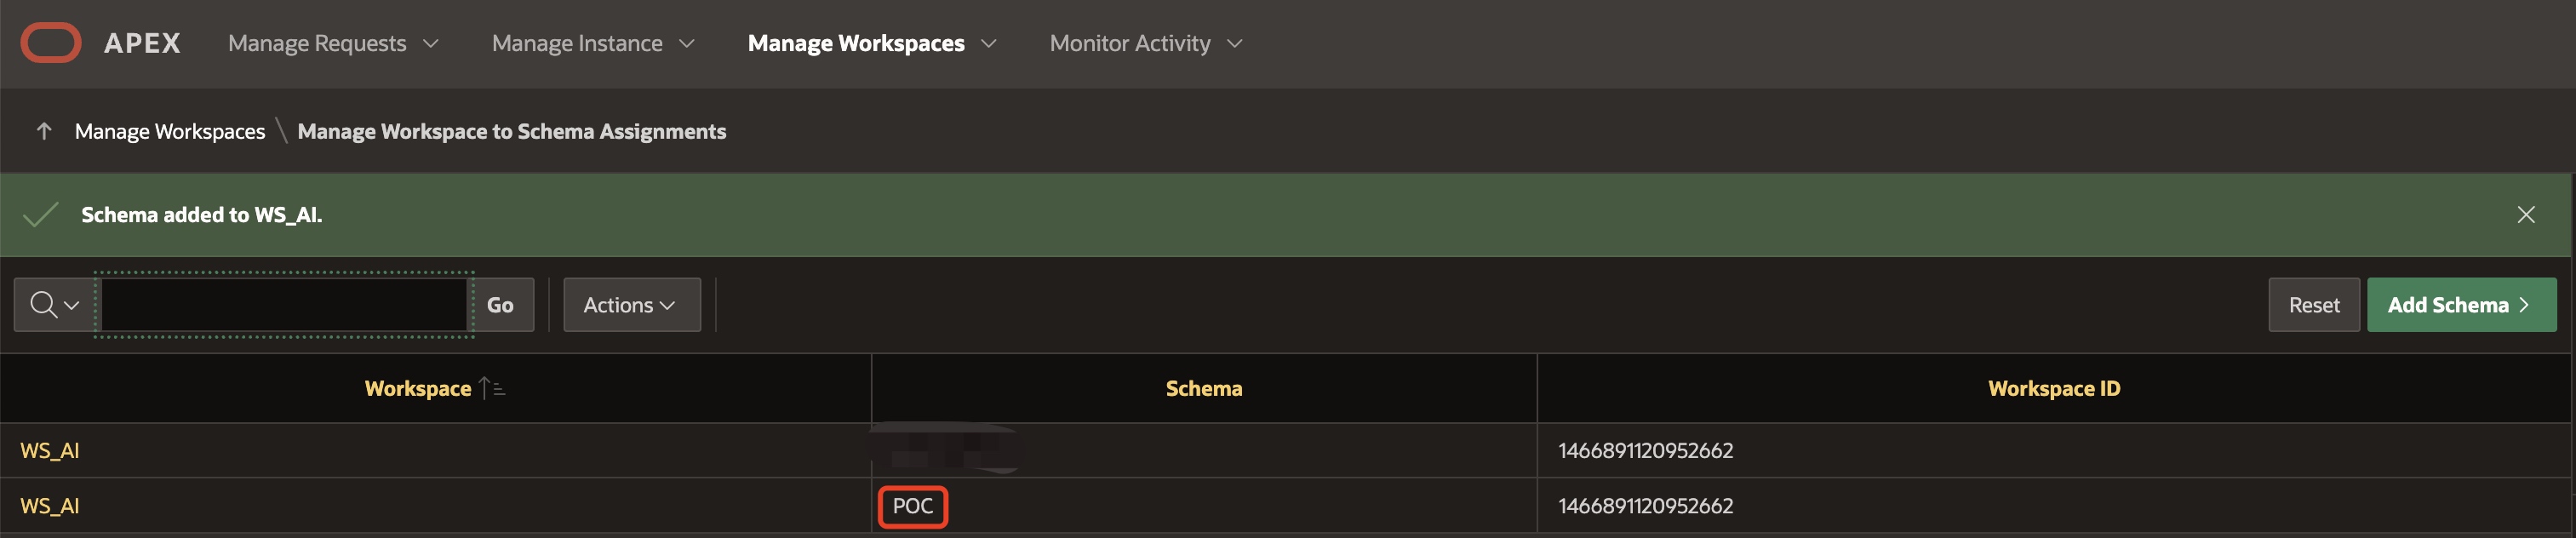Open the Manage Workspaces menu
Screen dimensions: 2576x538
pos(871,43)
